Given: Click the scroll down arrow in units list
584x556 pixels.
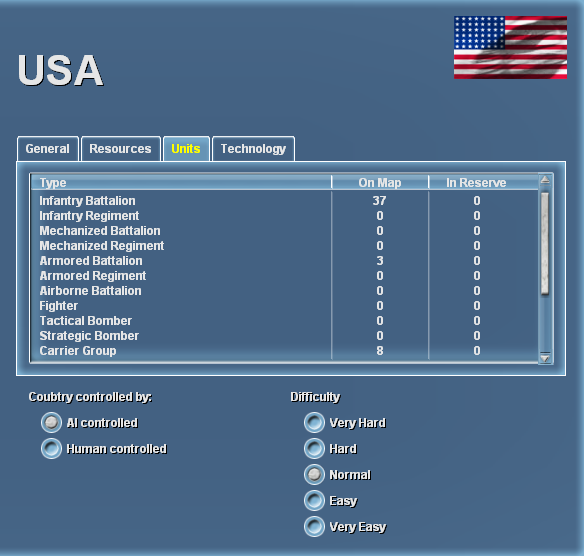Looking at the screenshot, I should coord(545,358).
